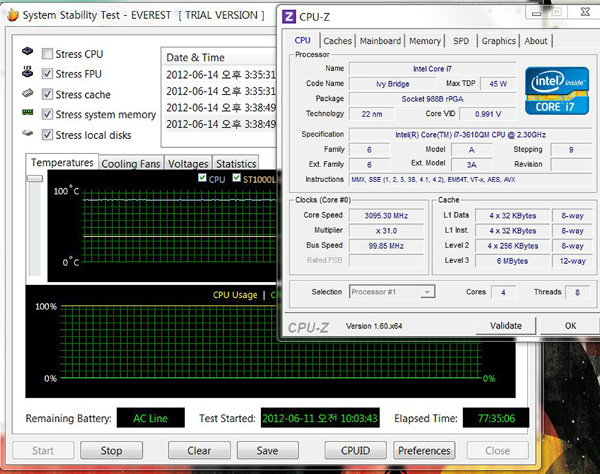
Task: Select the CPU tab in CPU-Z
Action: [x=302, y=40]
